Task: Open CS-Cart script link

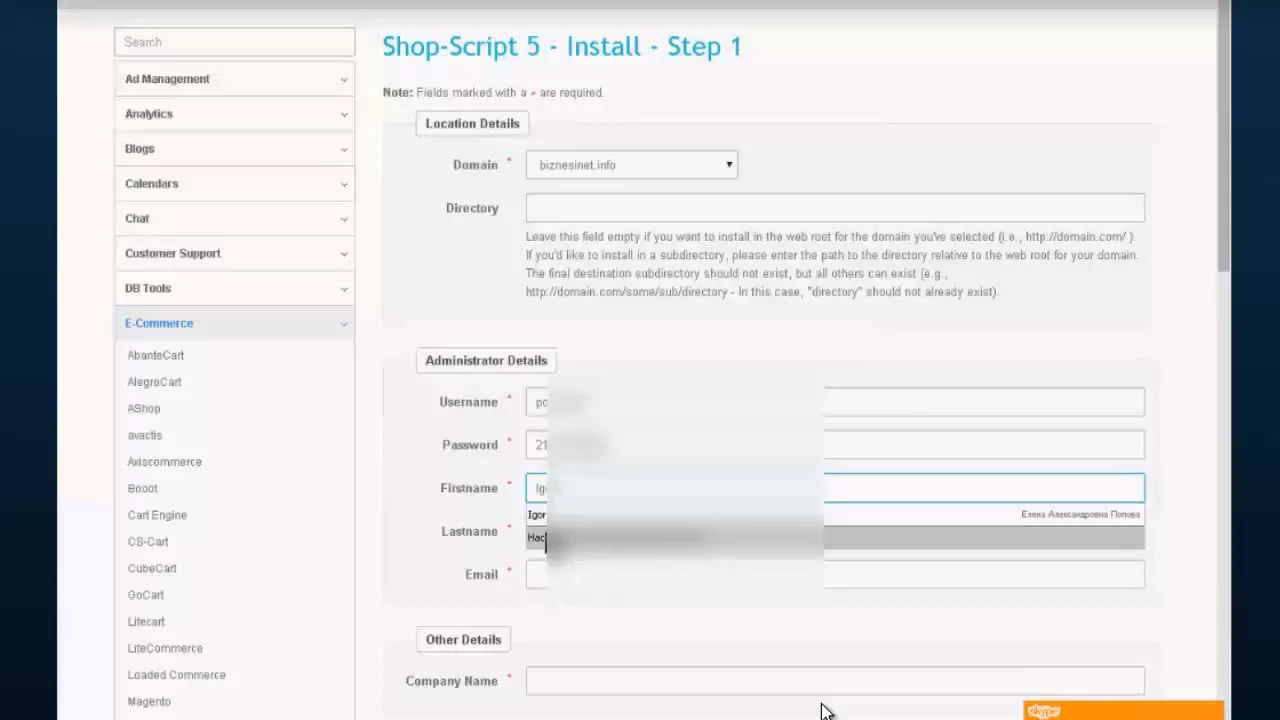Action: 148,542
